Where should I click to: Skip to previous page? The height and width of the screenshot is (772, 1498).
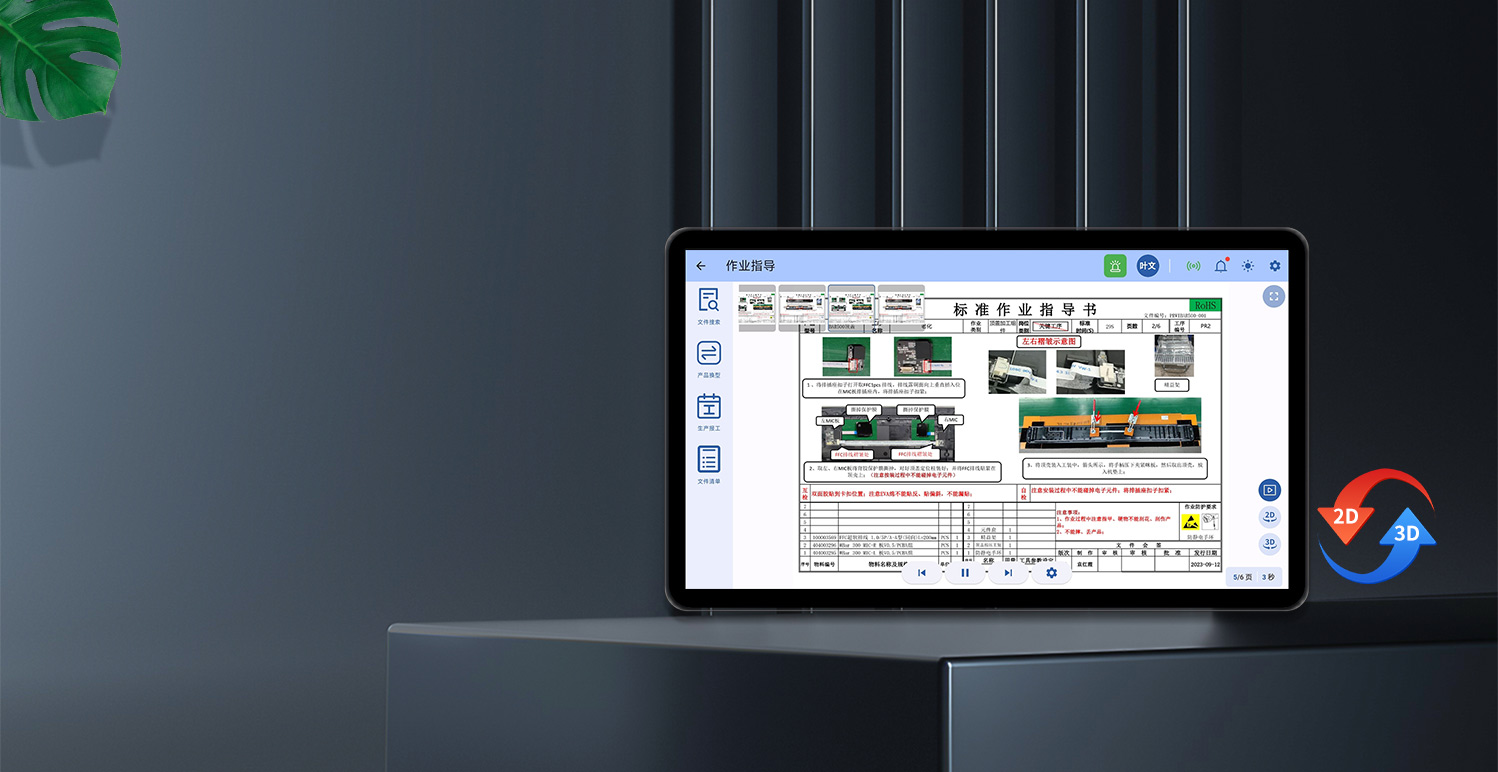[x=922, y=573]
